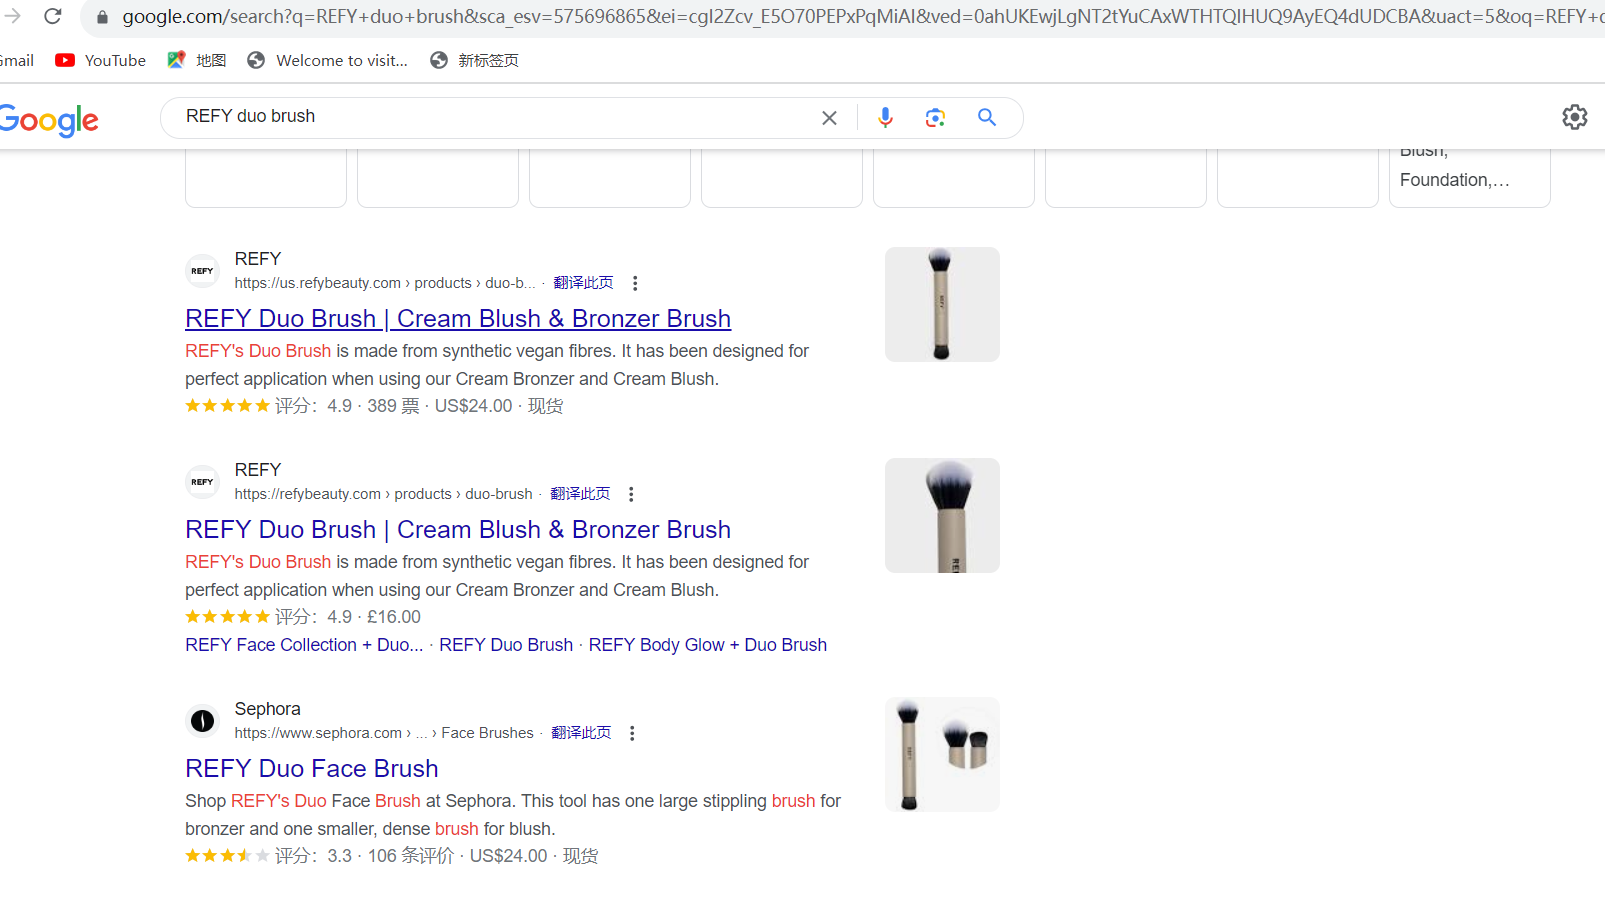Open Google settings gear
Image resolution: width=1605 pixels, height=902 pixels.
coord(1575,117)
